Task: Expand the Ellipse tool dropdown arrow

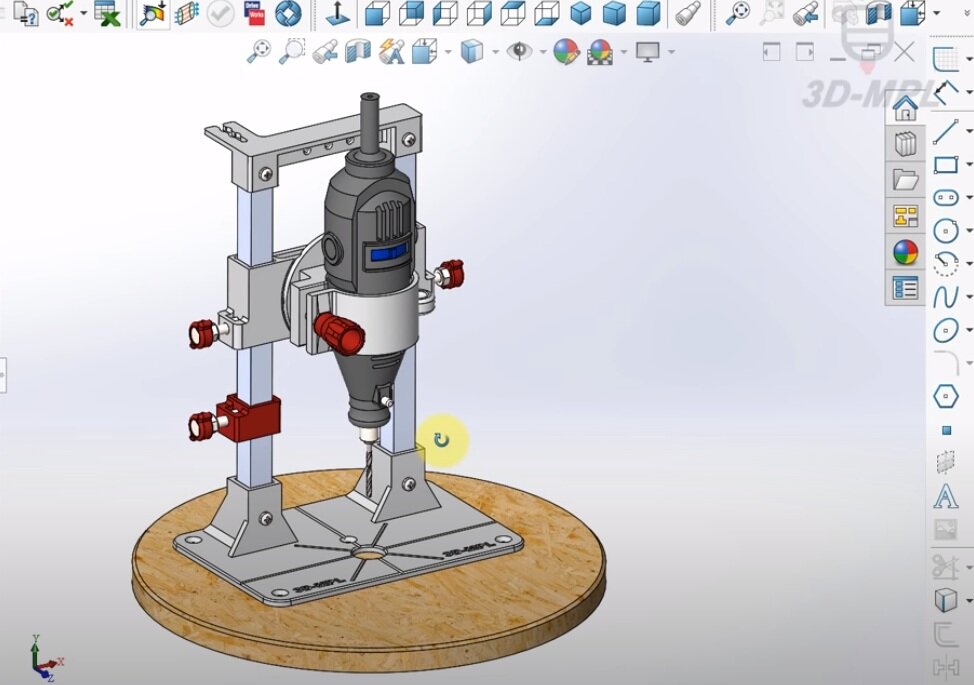Action: click(969, 330)
